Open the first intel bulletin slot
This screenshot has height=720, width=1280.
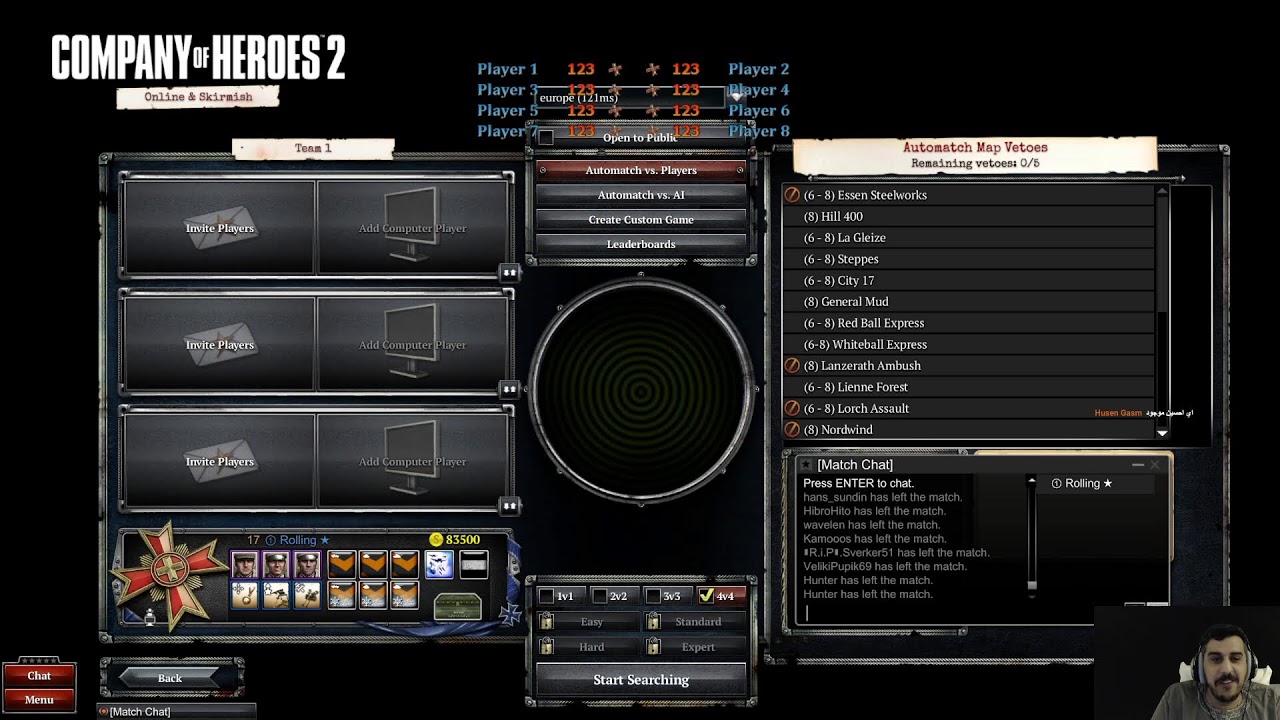(x=245, y=596)
